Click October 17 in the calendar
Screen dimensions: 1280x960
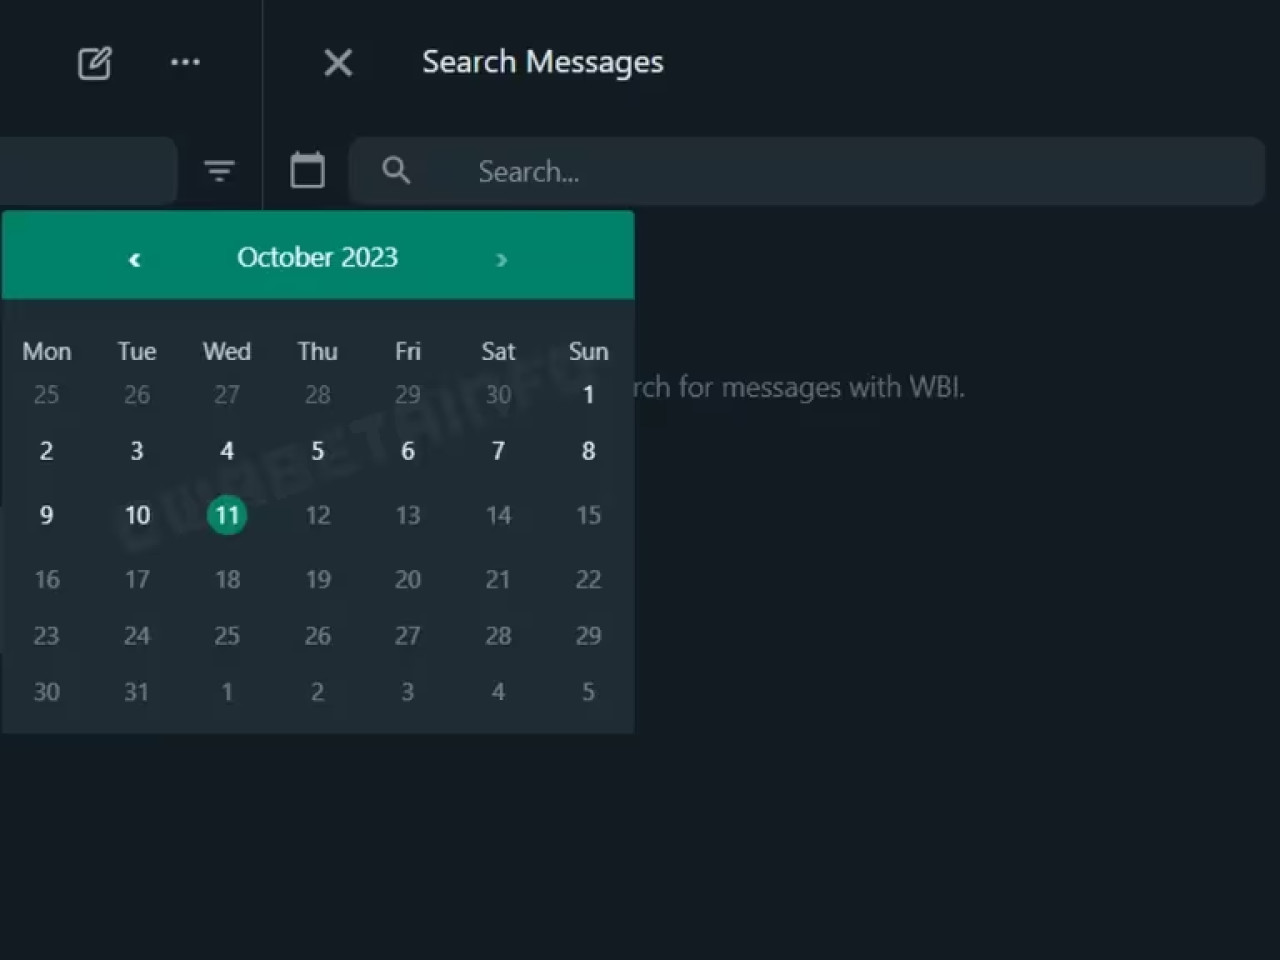point(137,579)
